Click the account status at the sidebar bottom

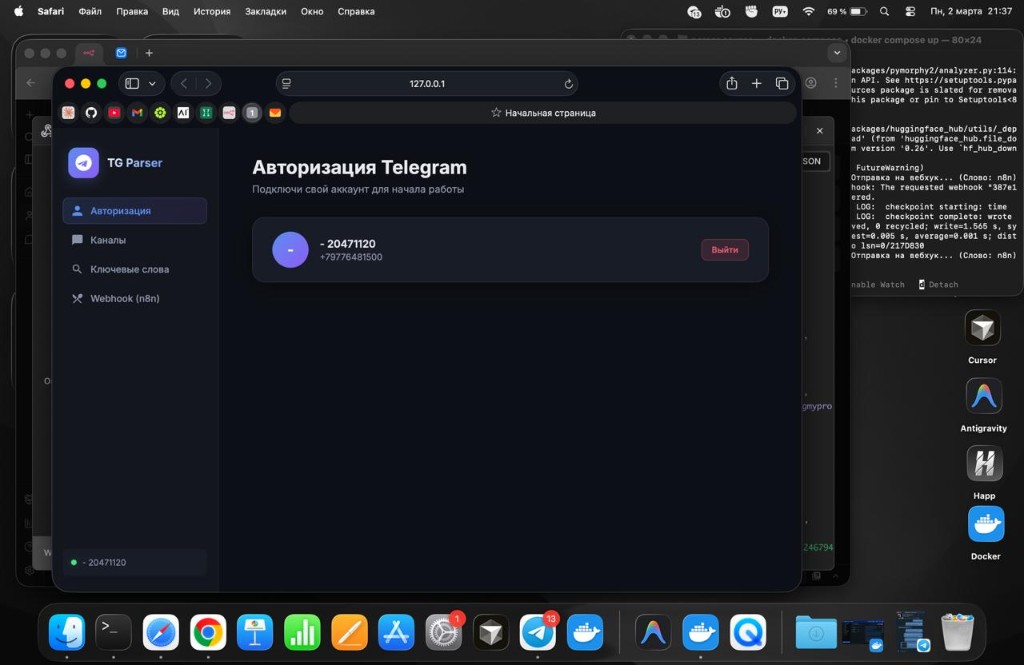tap(135, 562)
